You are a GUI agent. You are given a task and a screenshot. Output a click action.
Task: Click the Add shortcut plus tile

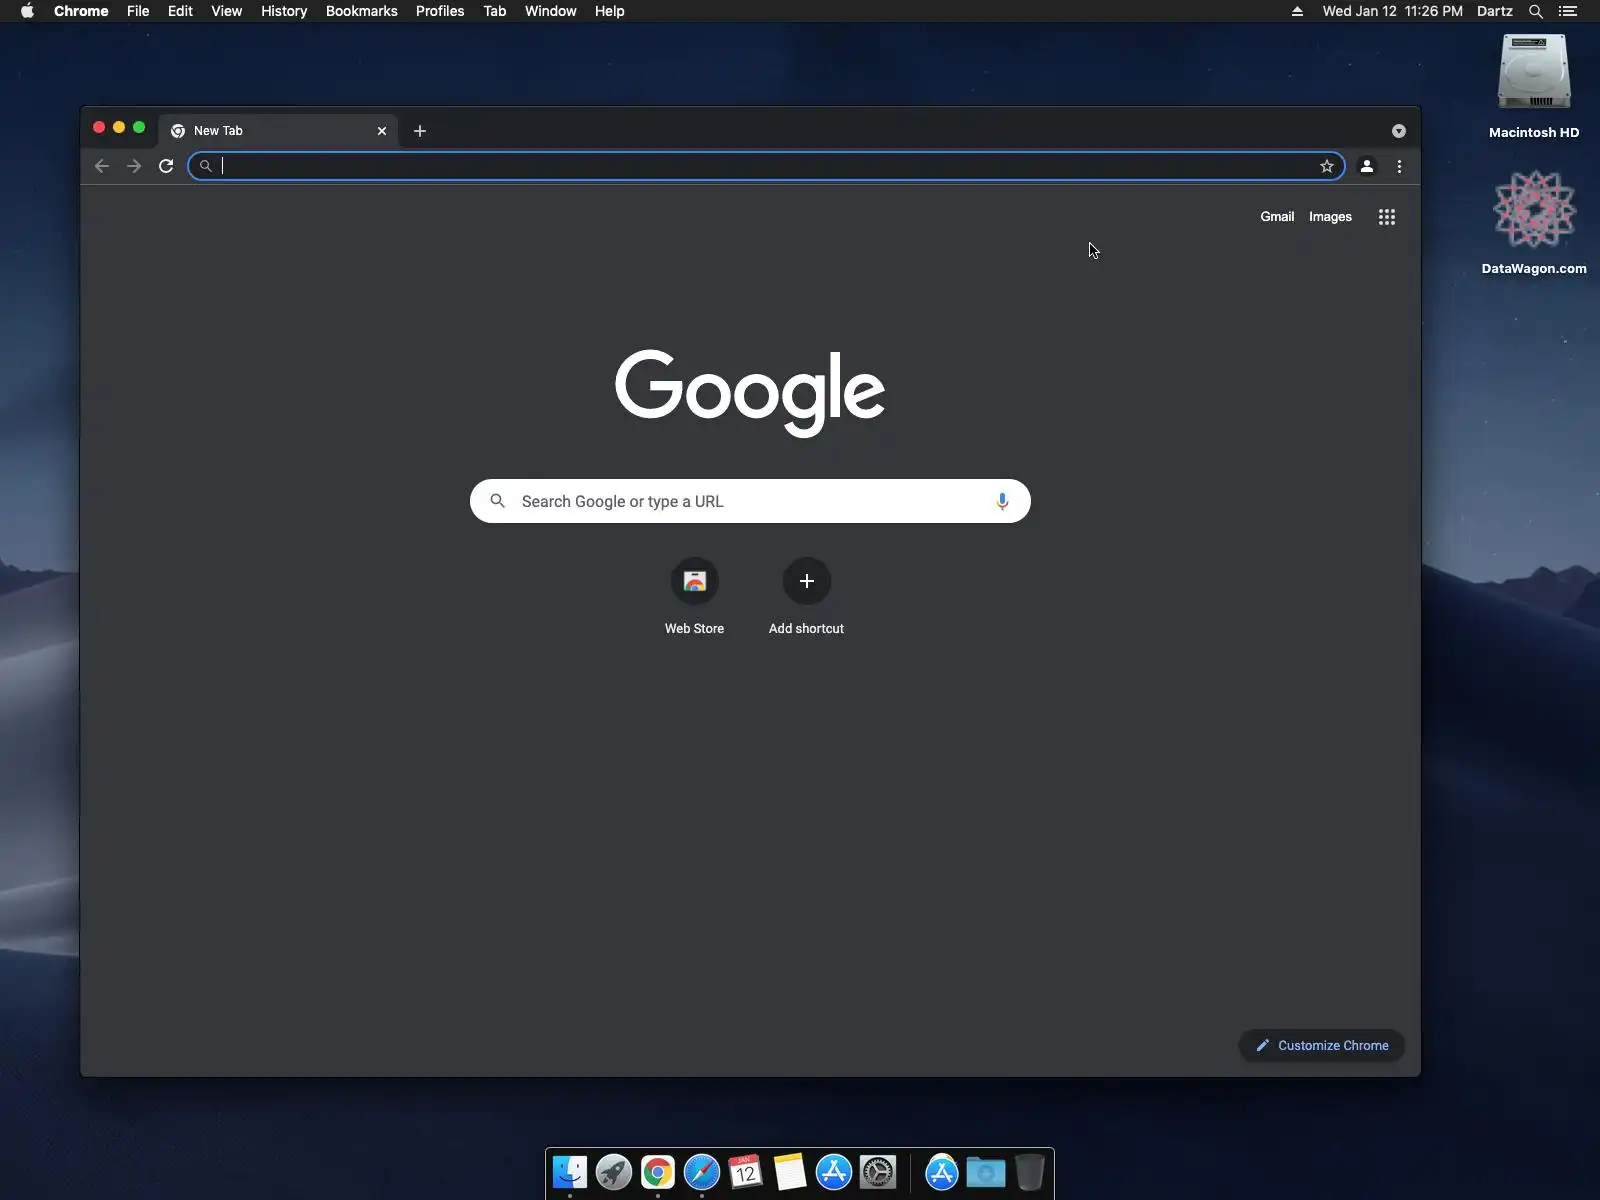pyautogui.click(x=807, y=597)
